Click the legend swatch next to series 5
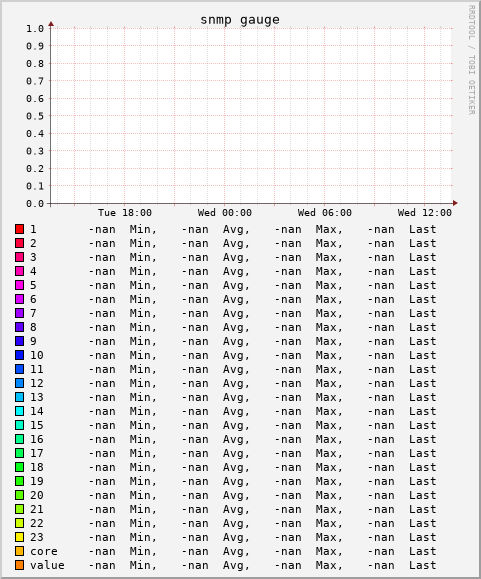481x579 pixels. tap(20, 285)
